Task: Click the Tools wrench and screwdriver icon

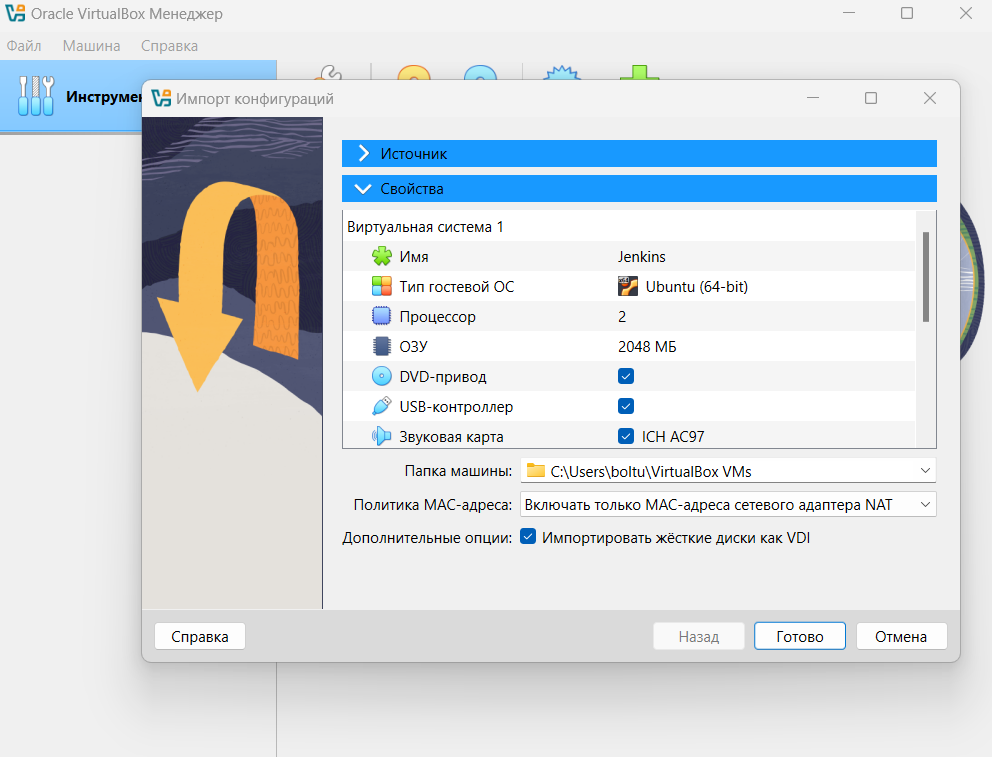Action: pos(36,95)
